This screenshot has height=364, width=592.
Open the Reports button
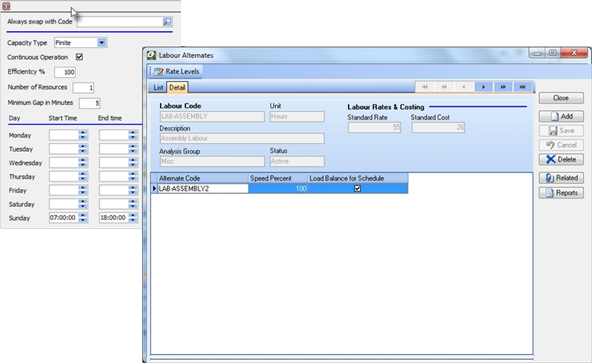pos(561,193)
